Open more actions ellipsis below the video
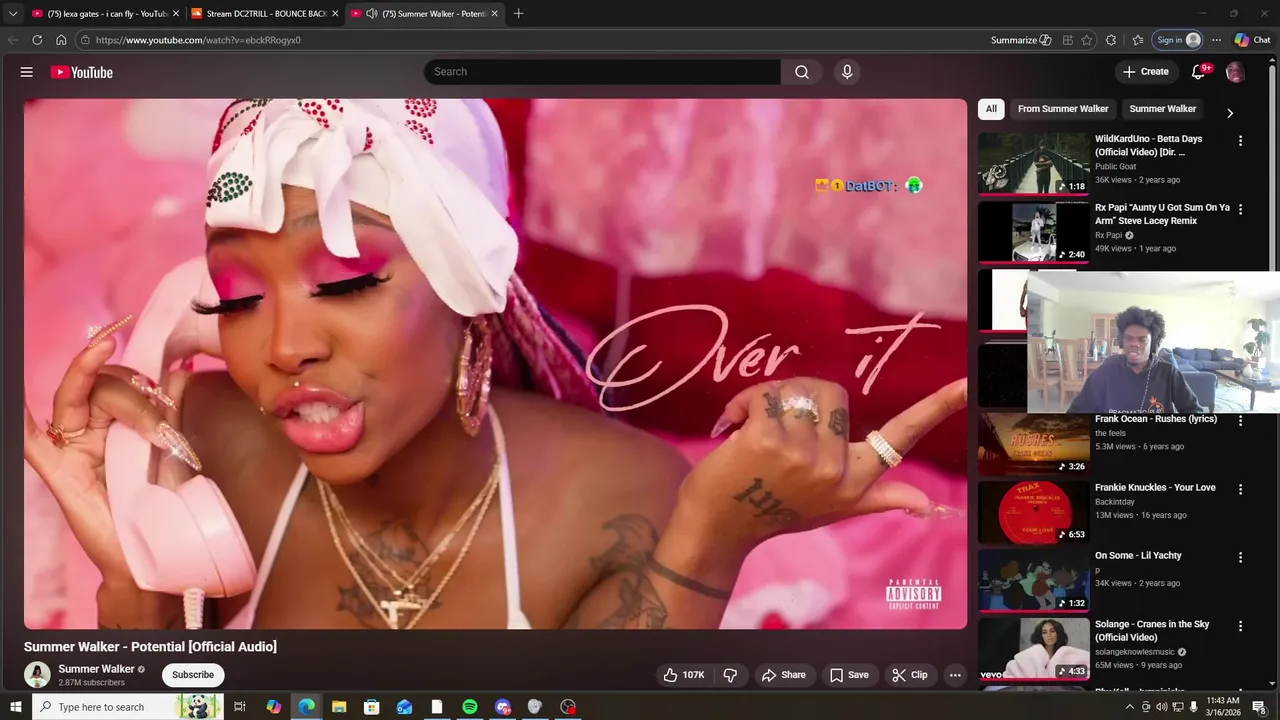Screen dimensions: 1280x720 pyautogui.click(x=955, y=675)
